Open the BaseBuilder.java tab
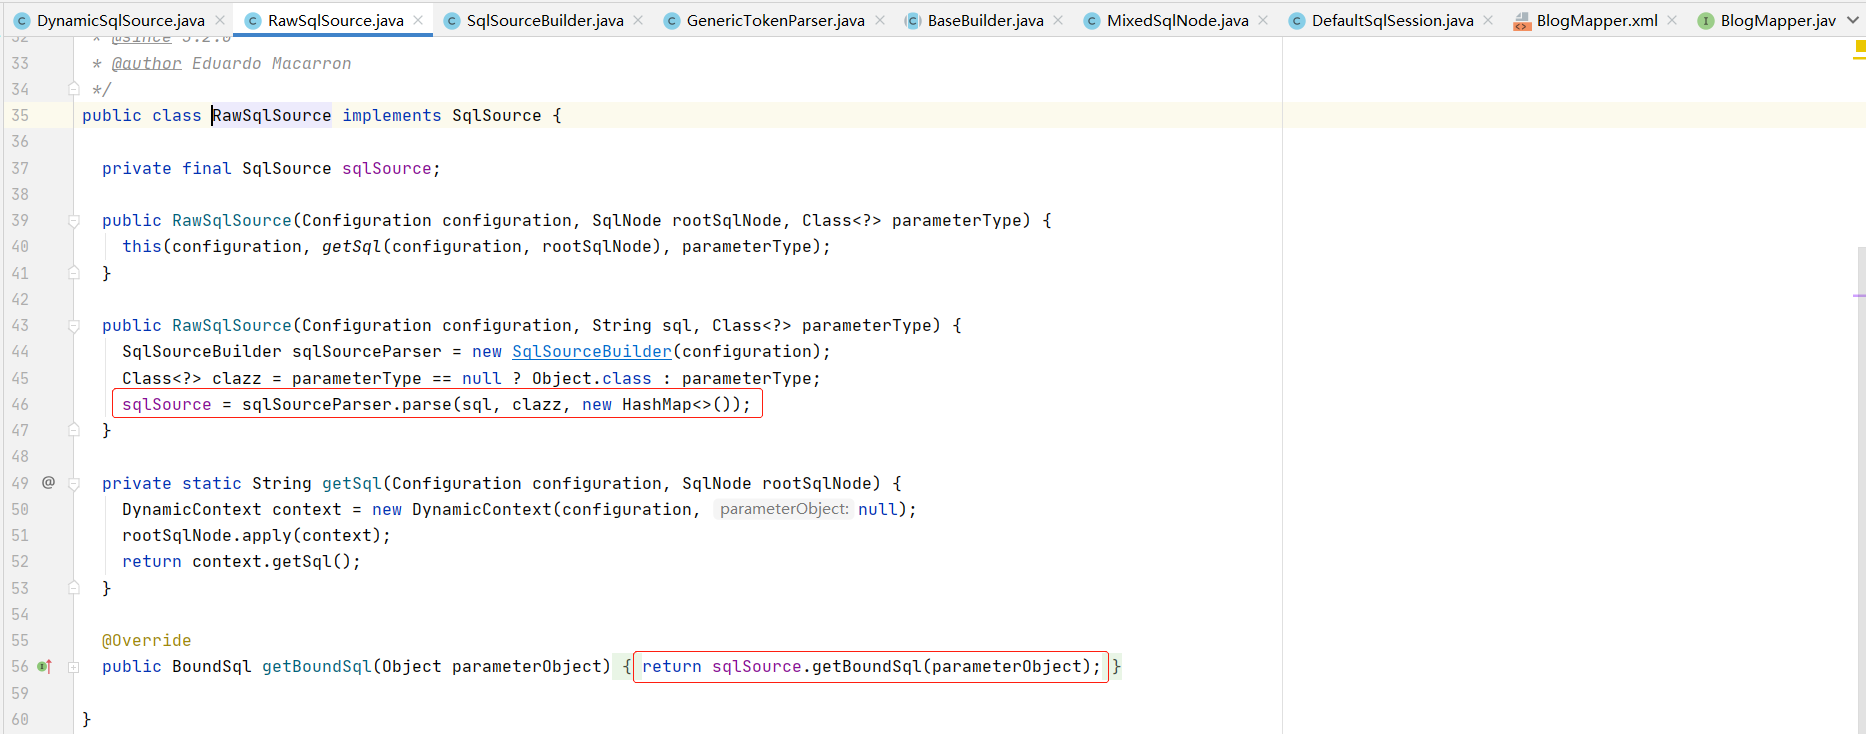Screen dimensions: 1866x734 point(985,20)
